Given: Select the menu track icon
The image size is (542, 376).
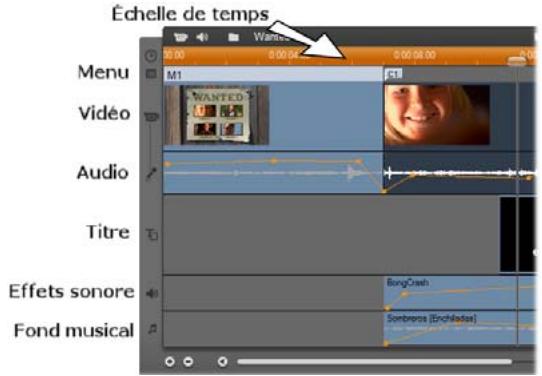Looking at the screenshot, I should pos(151,73).
